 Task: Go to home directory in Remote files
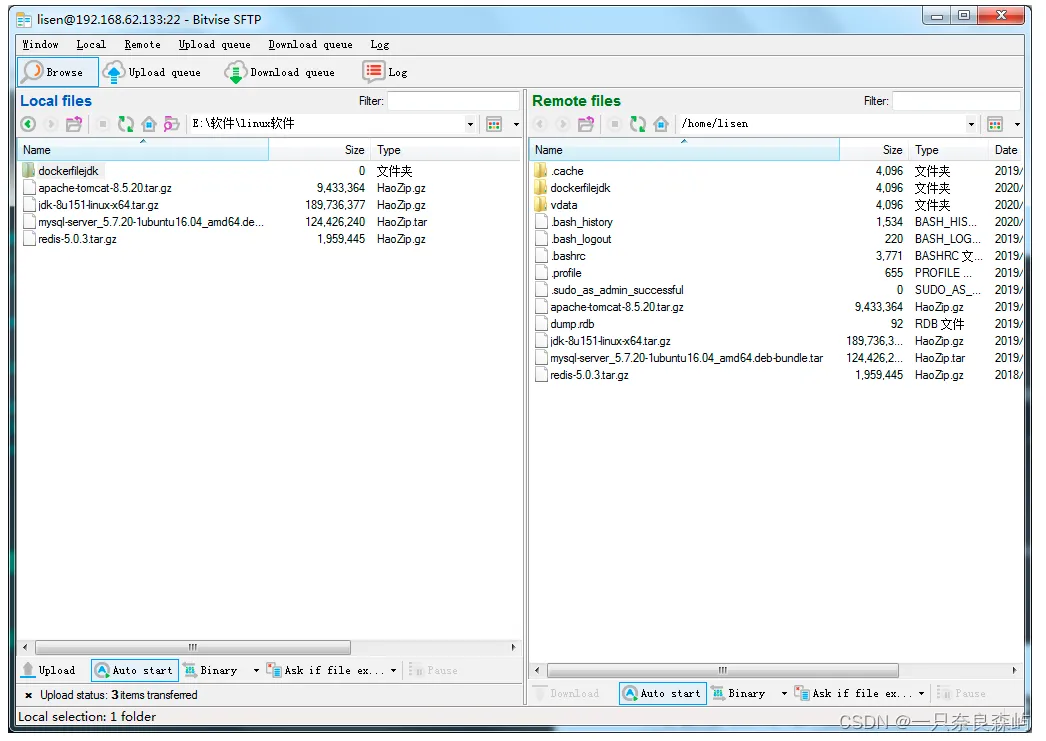click(661, 124)
